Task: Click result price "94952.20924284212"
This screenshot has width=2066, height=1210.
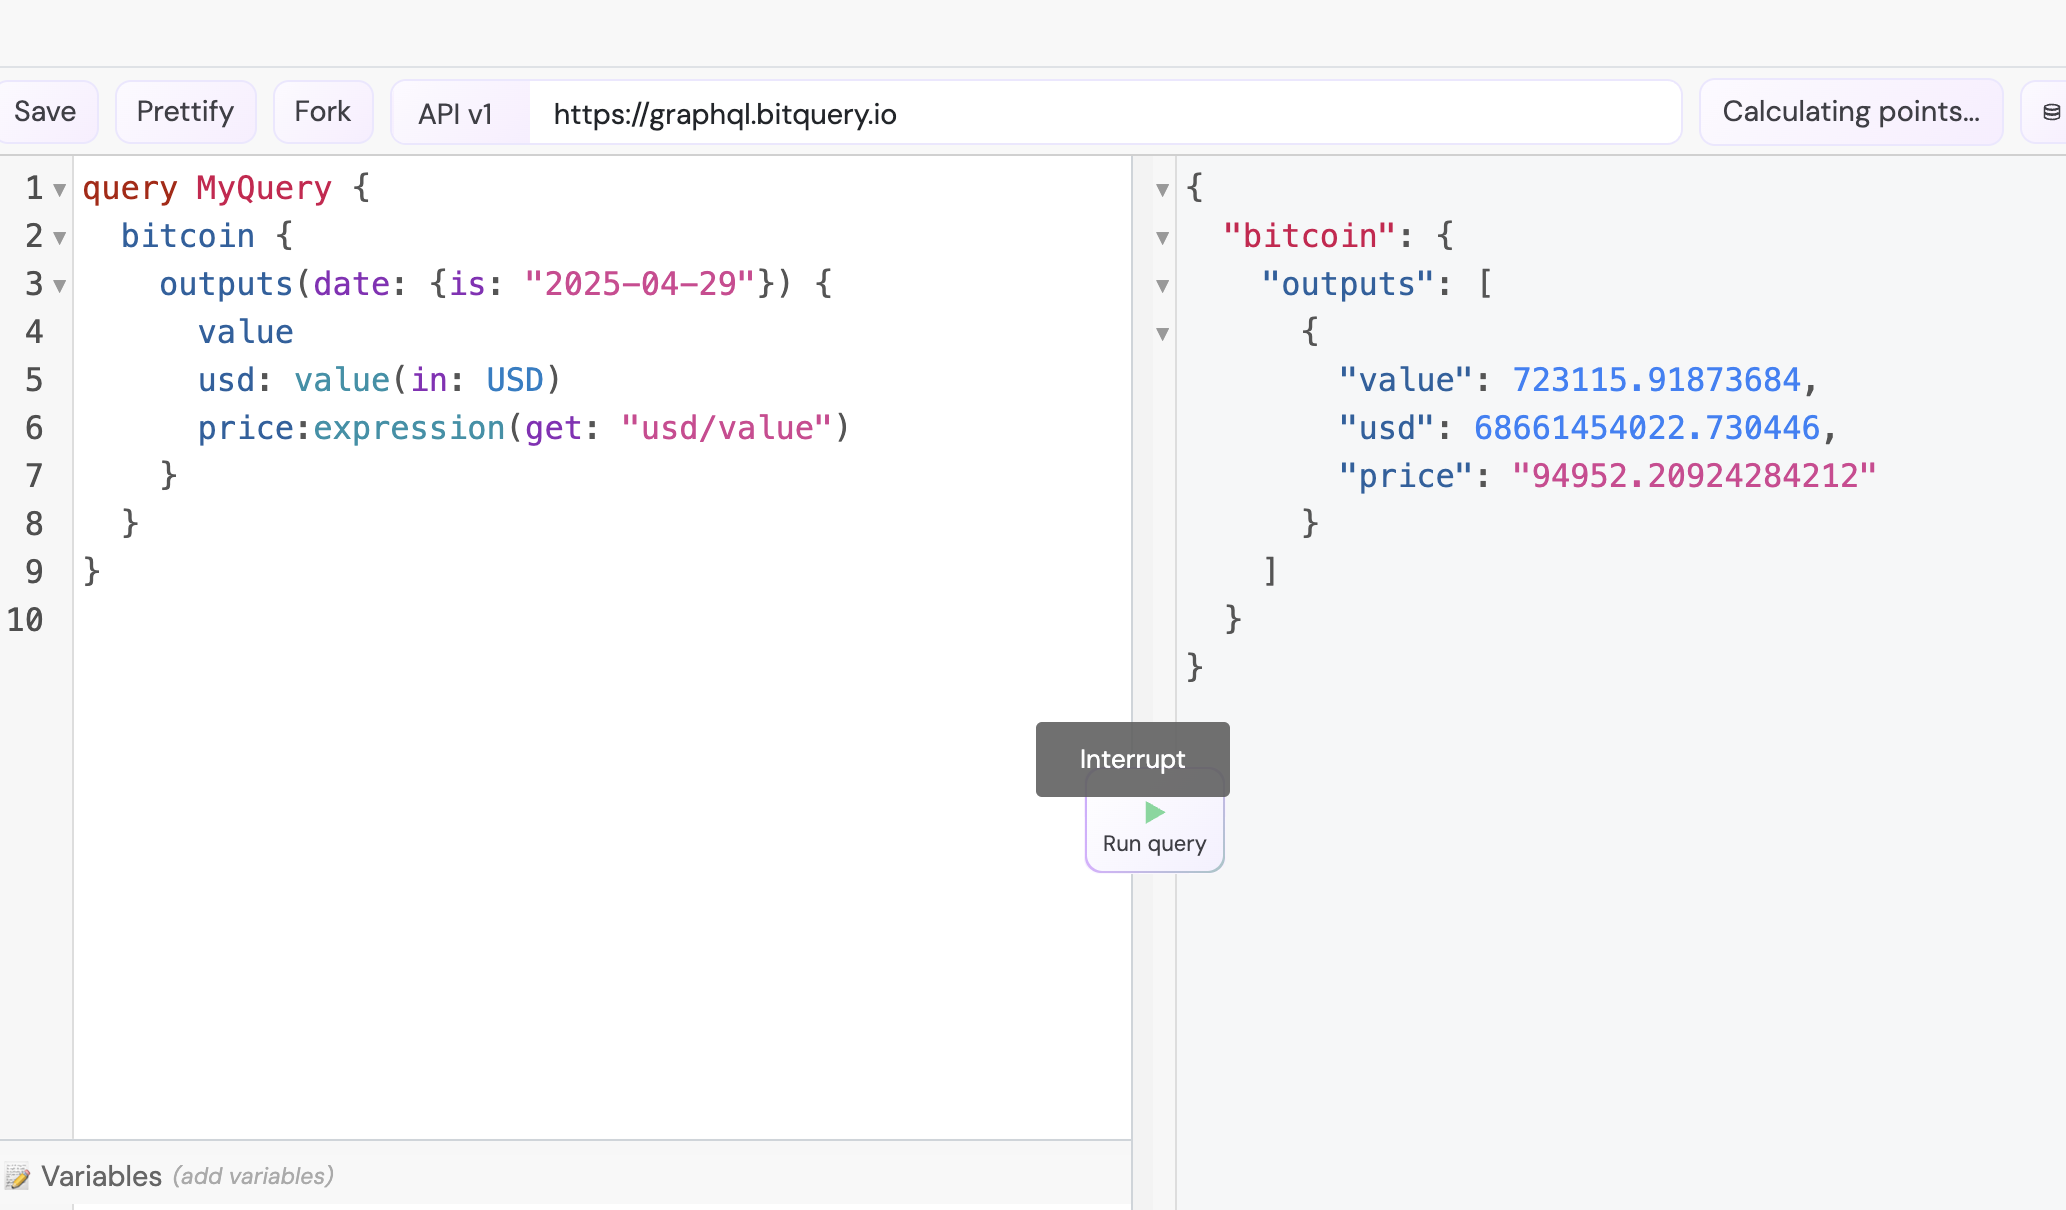Action: coord(1694,476)
